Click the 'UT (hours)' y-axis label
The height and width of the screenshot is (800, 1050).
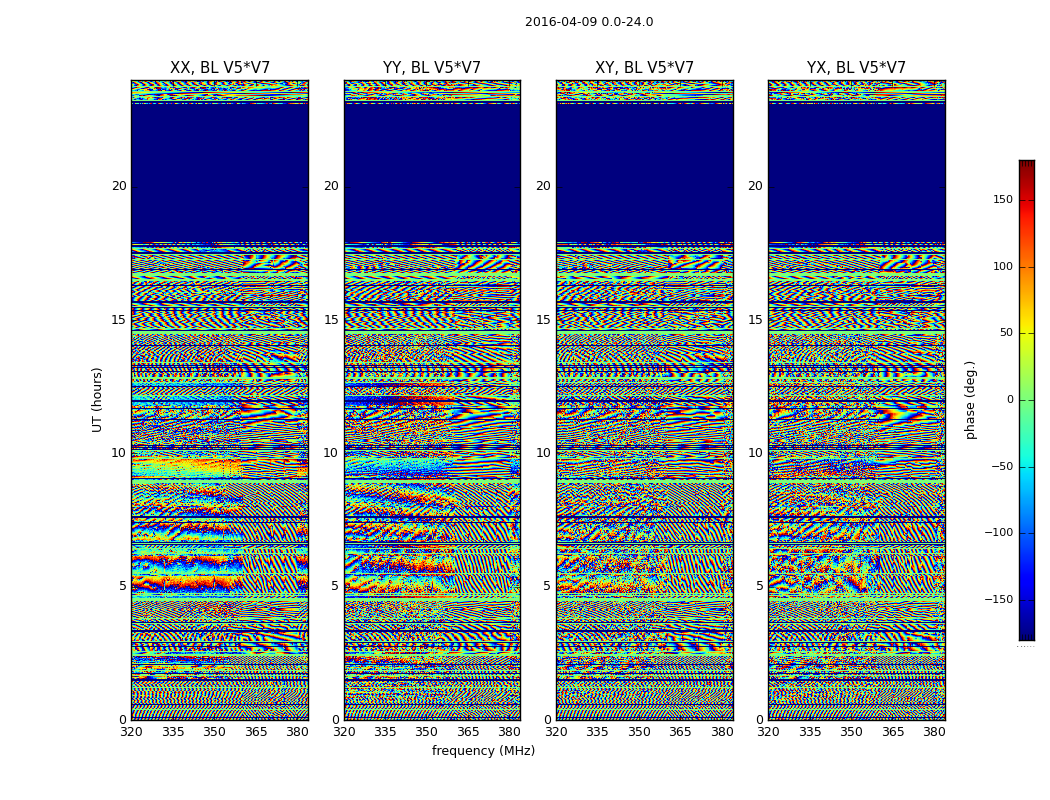pyautogui.click(x=97, y=400)
